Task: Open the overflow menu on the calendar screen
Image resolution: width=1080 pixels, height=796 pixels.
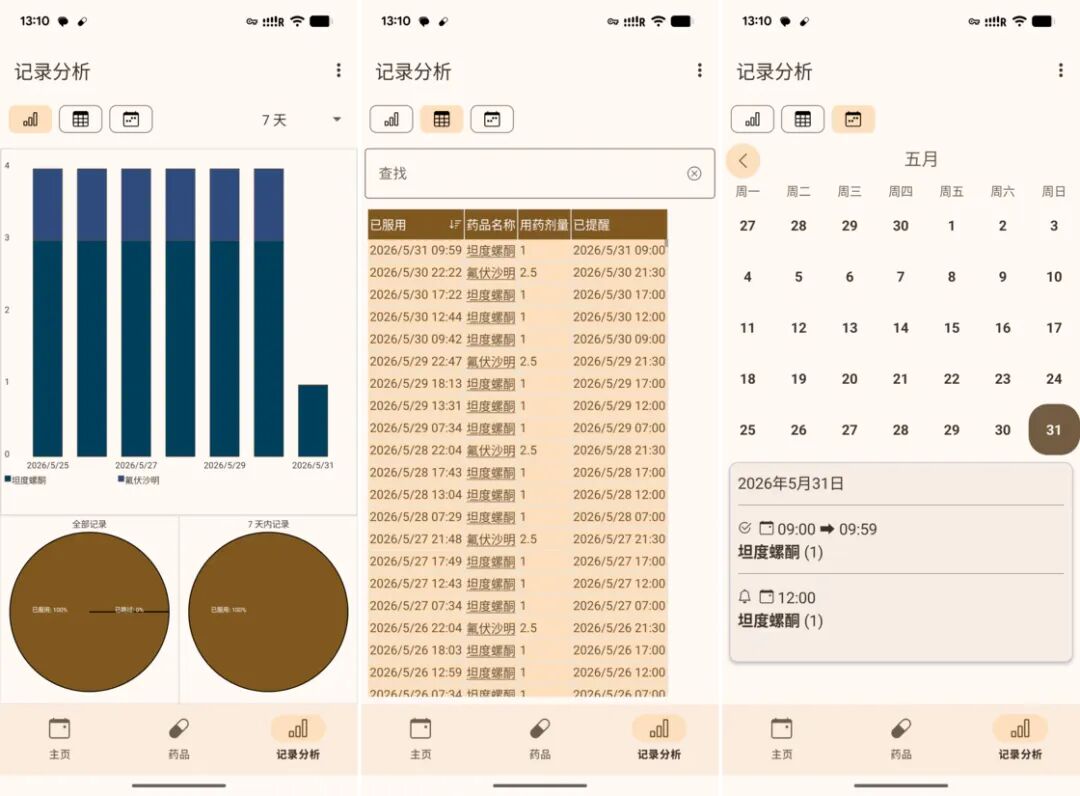Action: click(1060, 70)
